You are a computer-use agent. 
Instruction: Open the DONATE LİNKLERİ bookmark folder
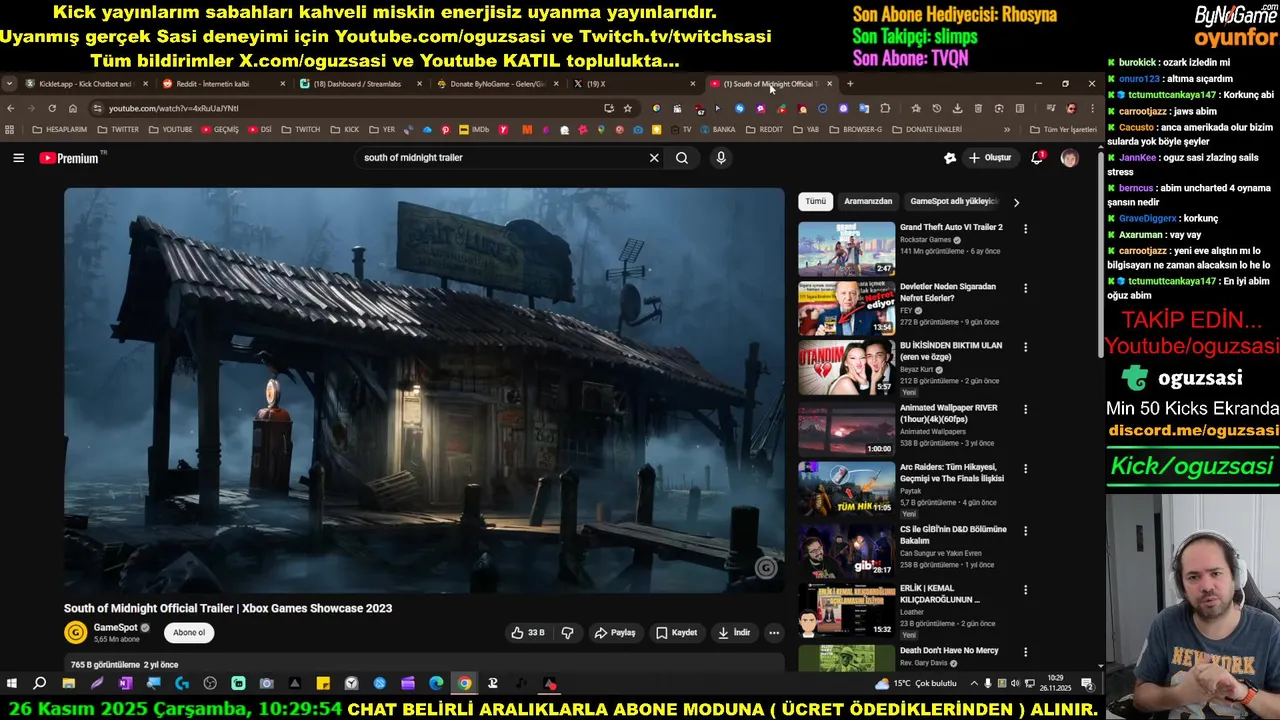pos(926,130)
